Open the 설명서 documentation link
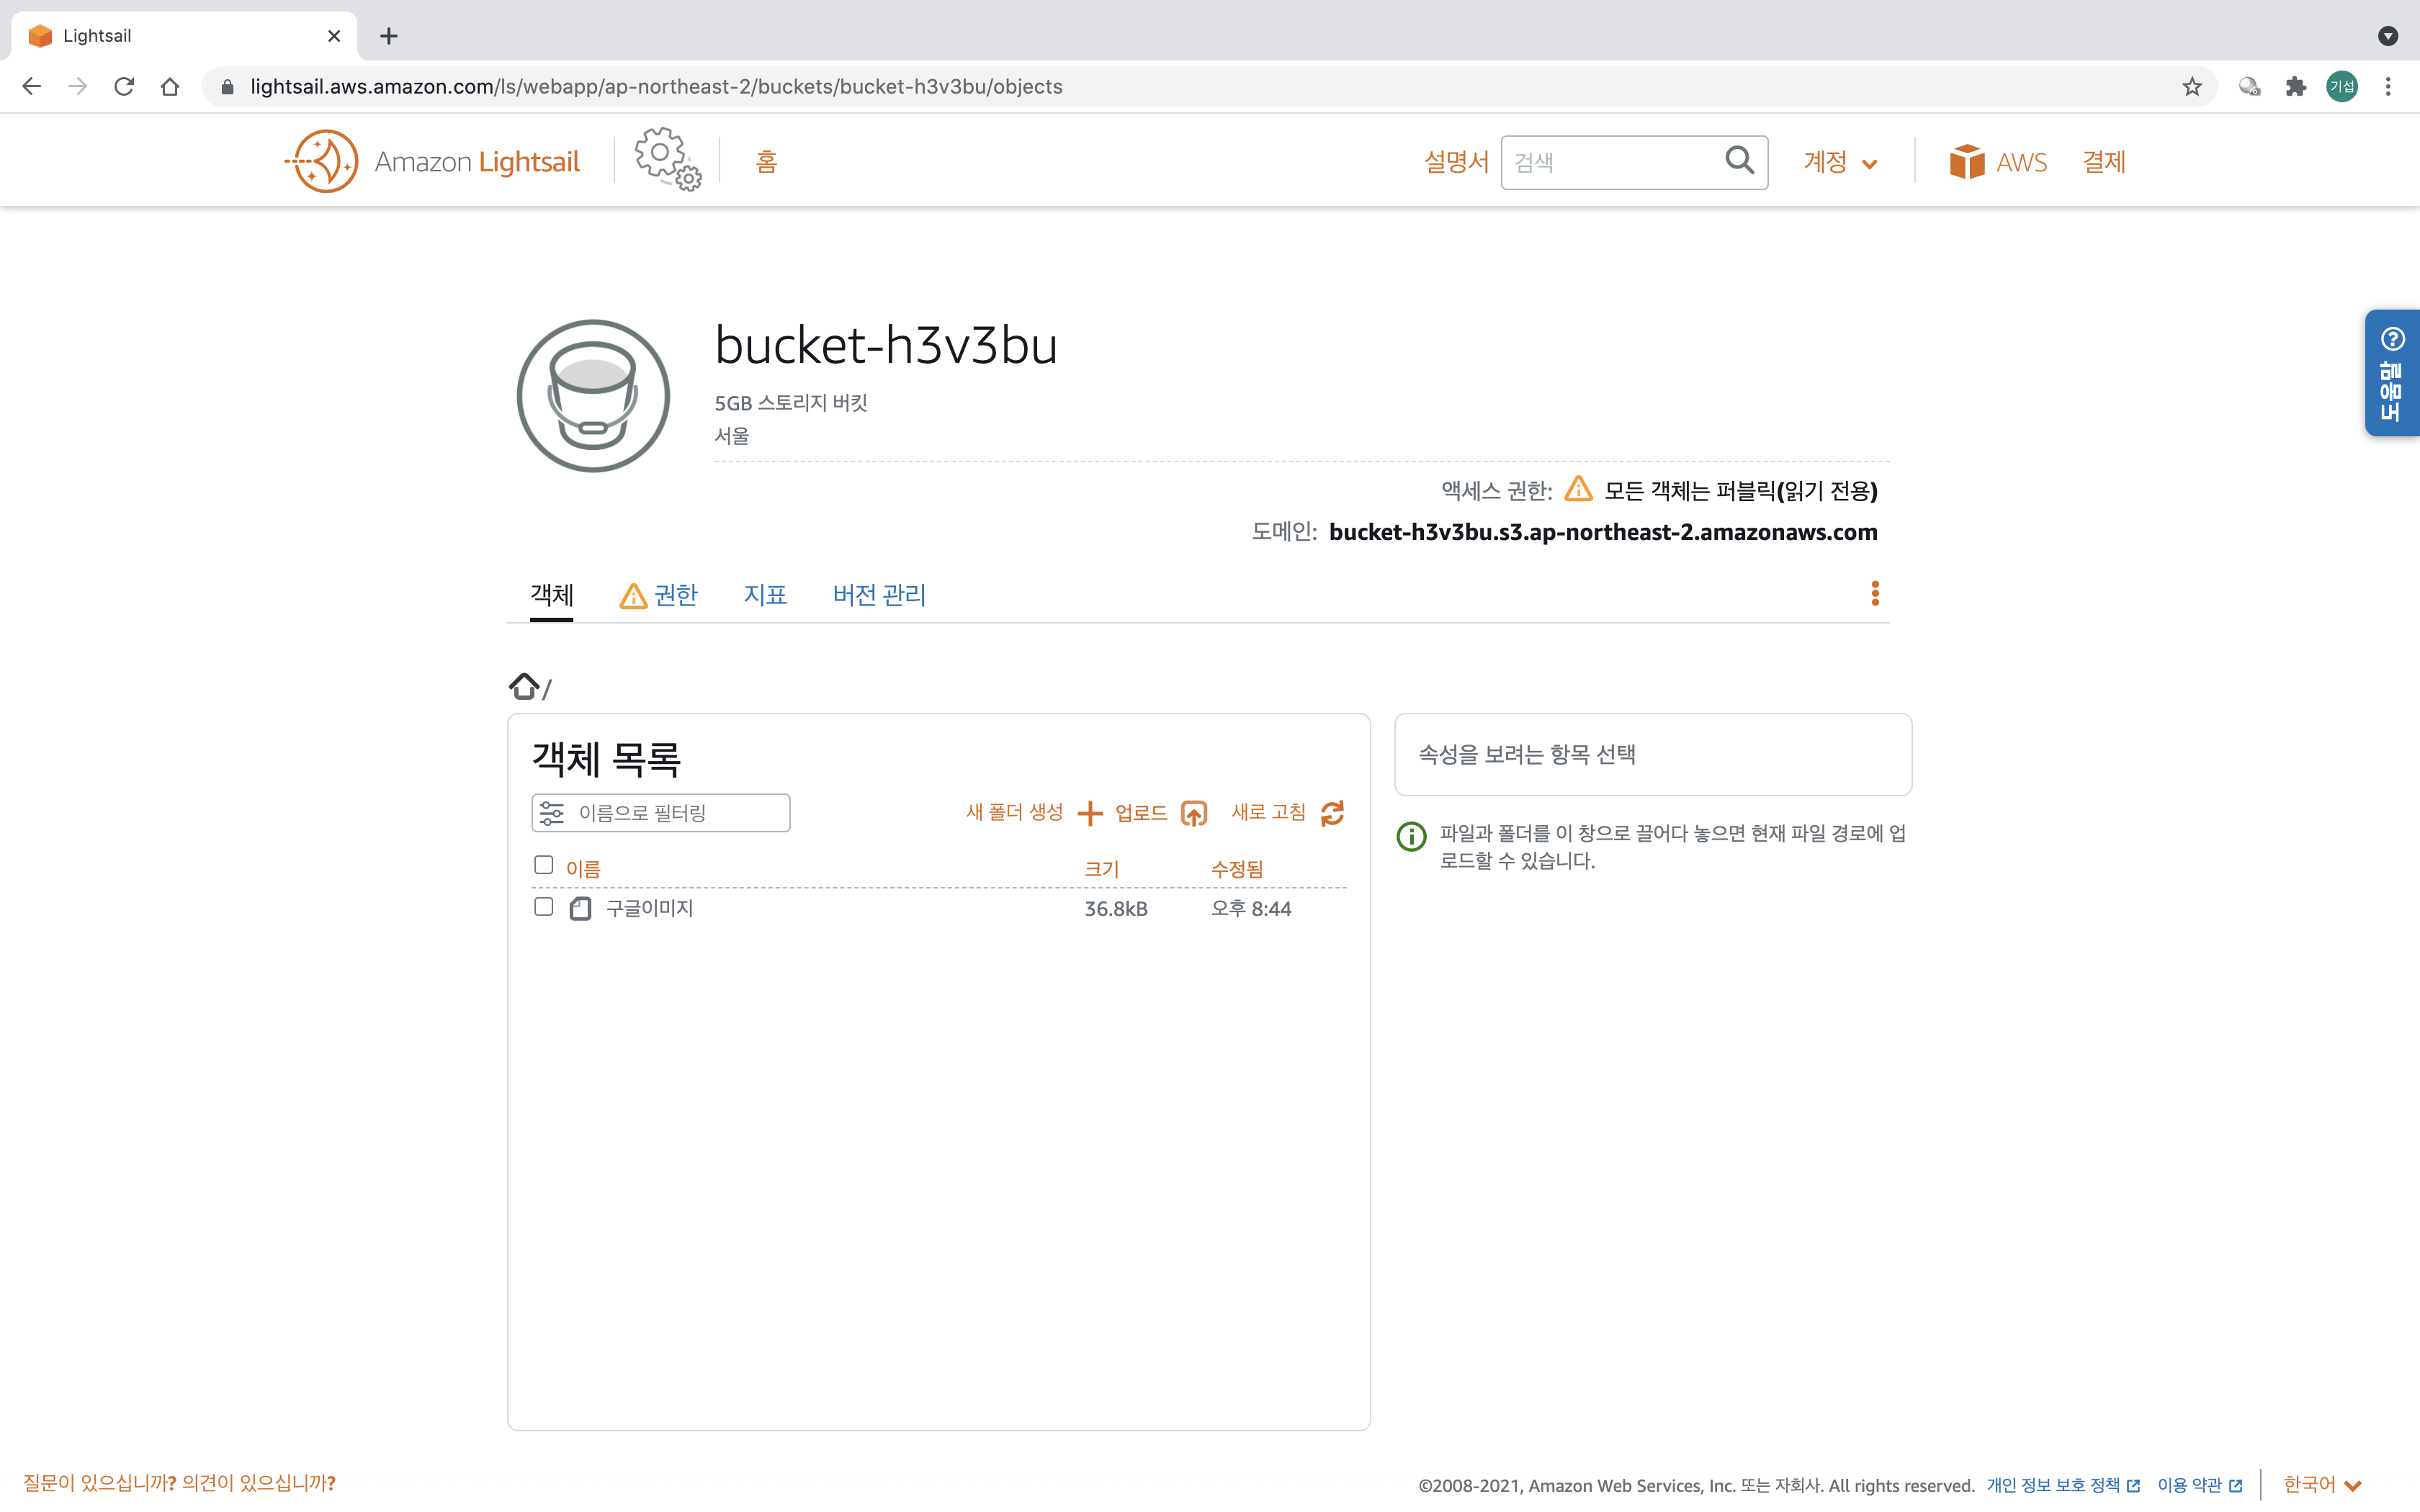Viewport: 2420px width, 1512px height. pos(1455,162)
